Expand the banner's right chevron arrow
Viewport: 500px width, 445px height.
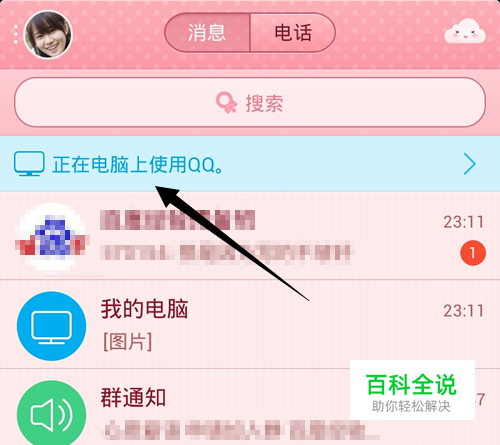tap(470, 164)
